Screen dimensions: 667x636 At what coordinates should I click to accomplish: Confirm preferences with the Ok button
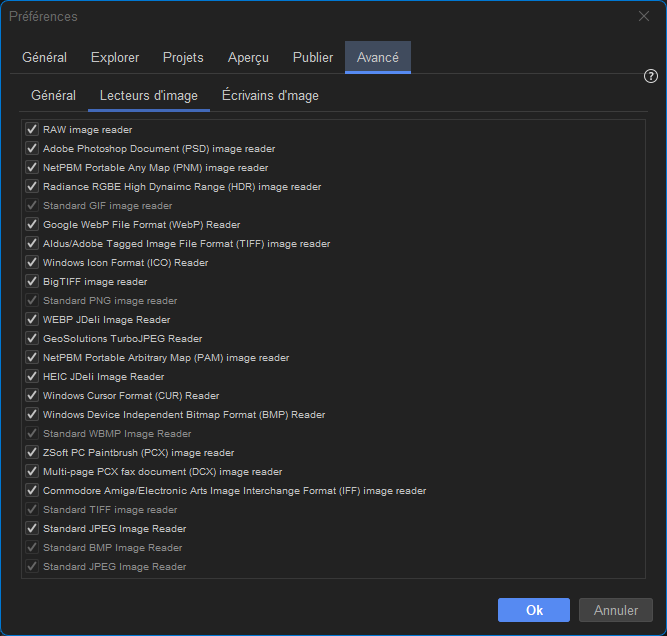pos(534,610)
